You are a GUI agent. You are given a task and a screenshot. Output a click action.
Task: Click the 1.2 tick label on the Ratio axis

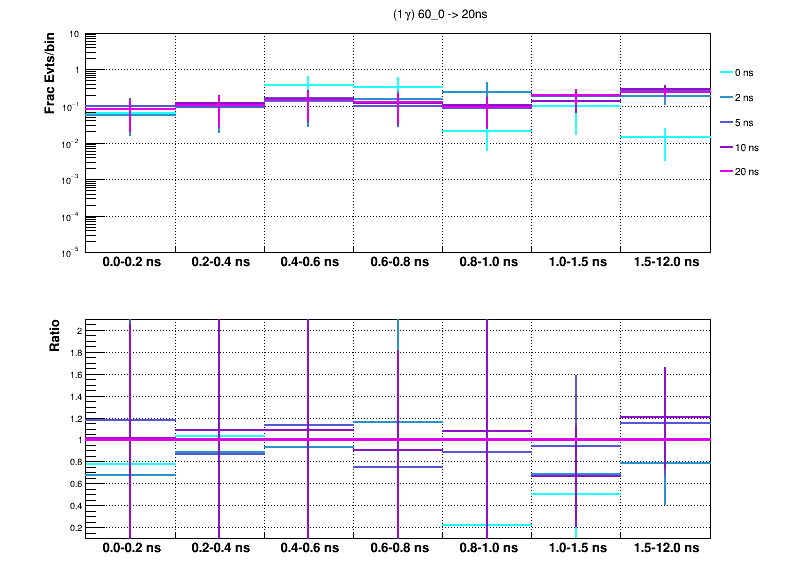click(x=73, y=418)
